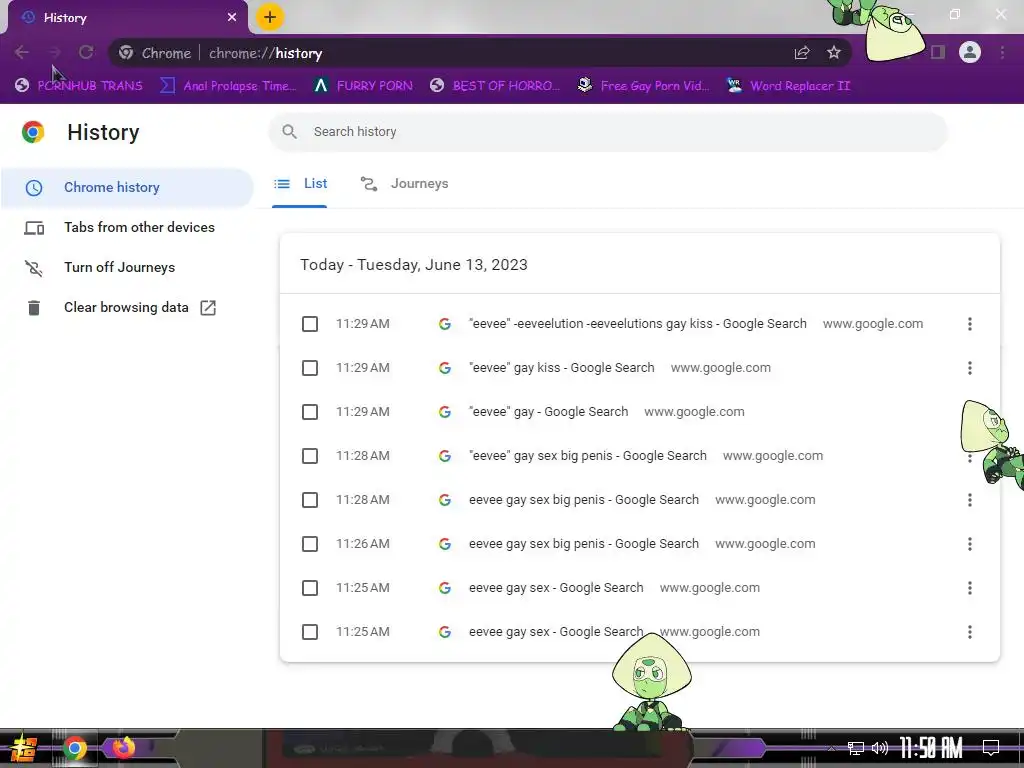
Task: Select the checkbox for "eevee" gay kiss entry
Action: [x=310, y=368]
